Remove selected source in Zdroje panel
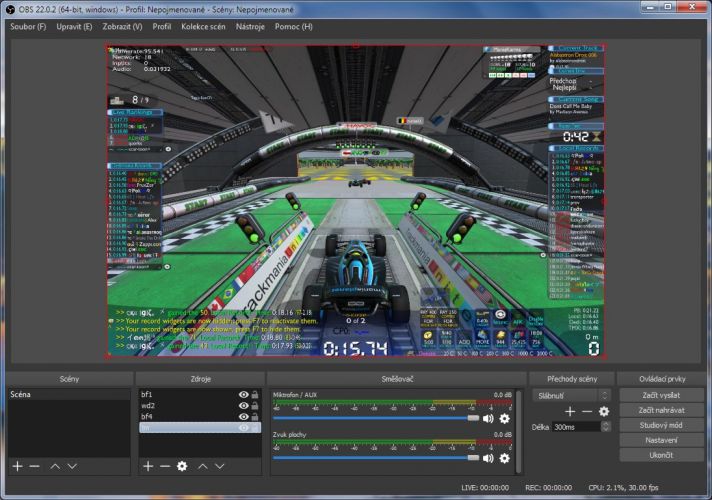The height and width of the screenshot is (500, 712). click(165, 466)
